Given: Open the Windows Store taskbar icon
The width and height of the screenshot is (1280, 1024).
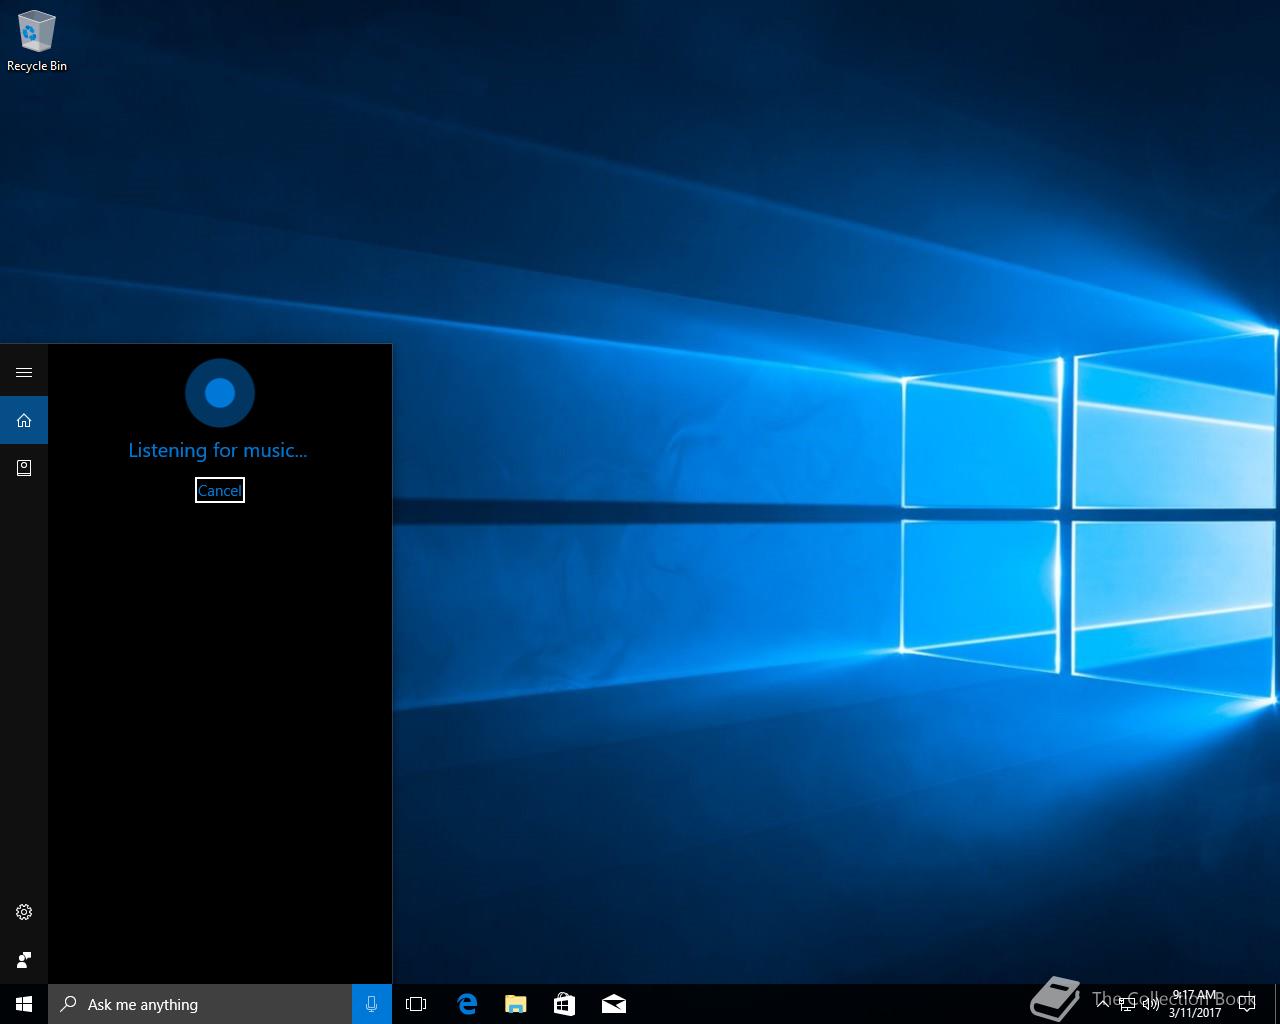Looking at the screenshot, I should coord(565,1004).
